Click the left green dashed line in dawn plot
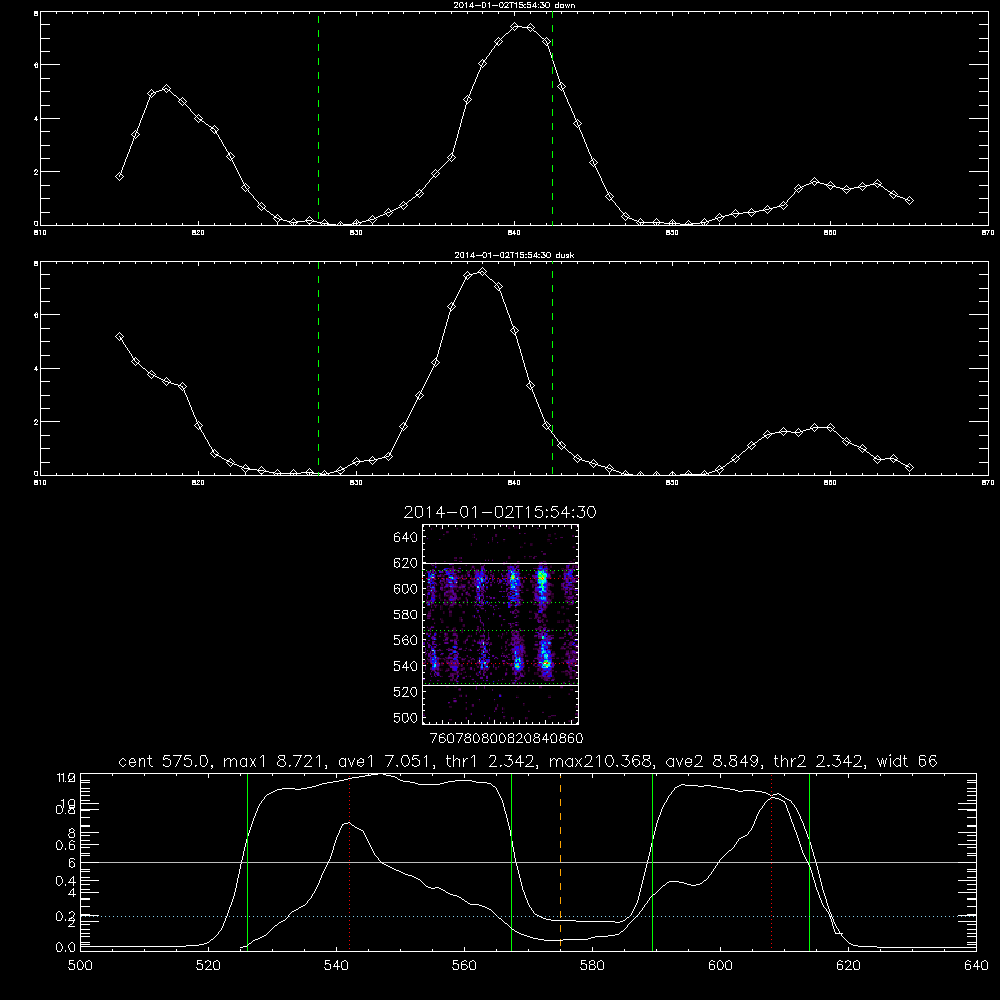Viewport: 1000px width, 1000px height. (318, 118)
